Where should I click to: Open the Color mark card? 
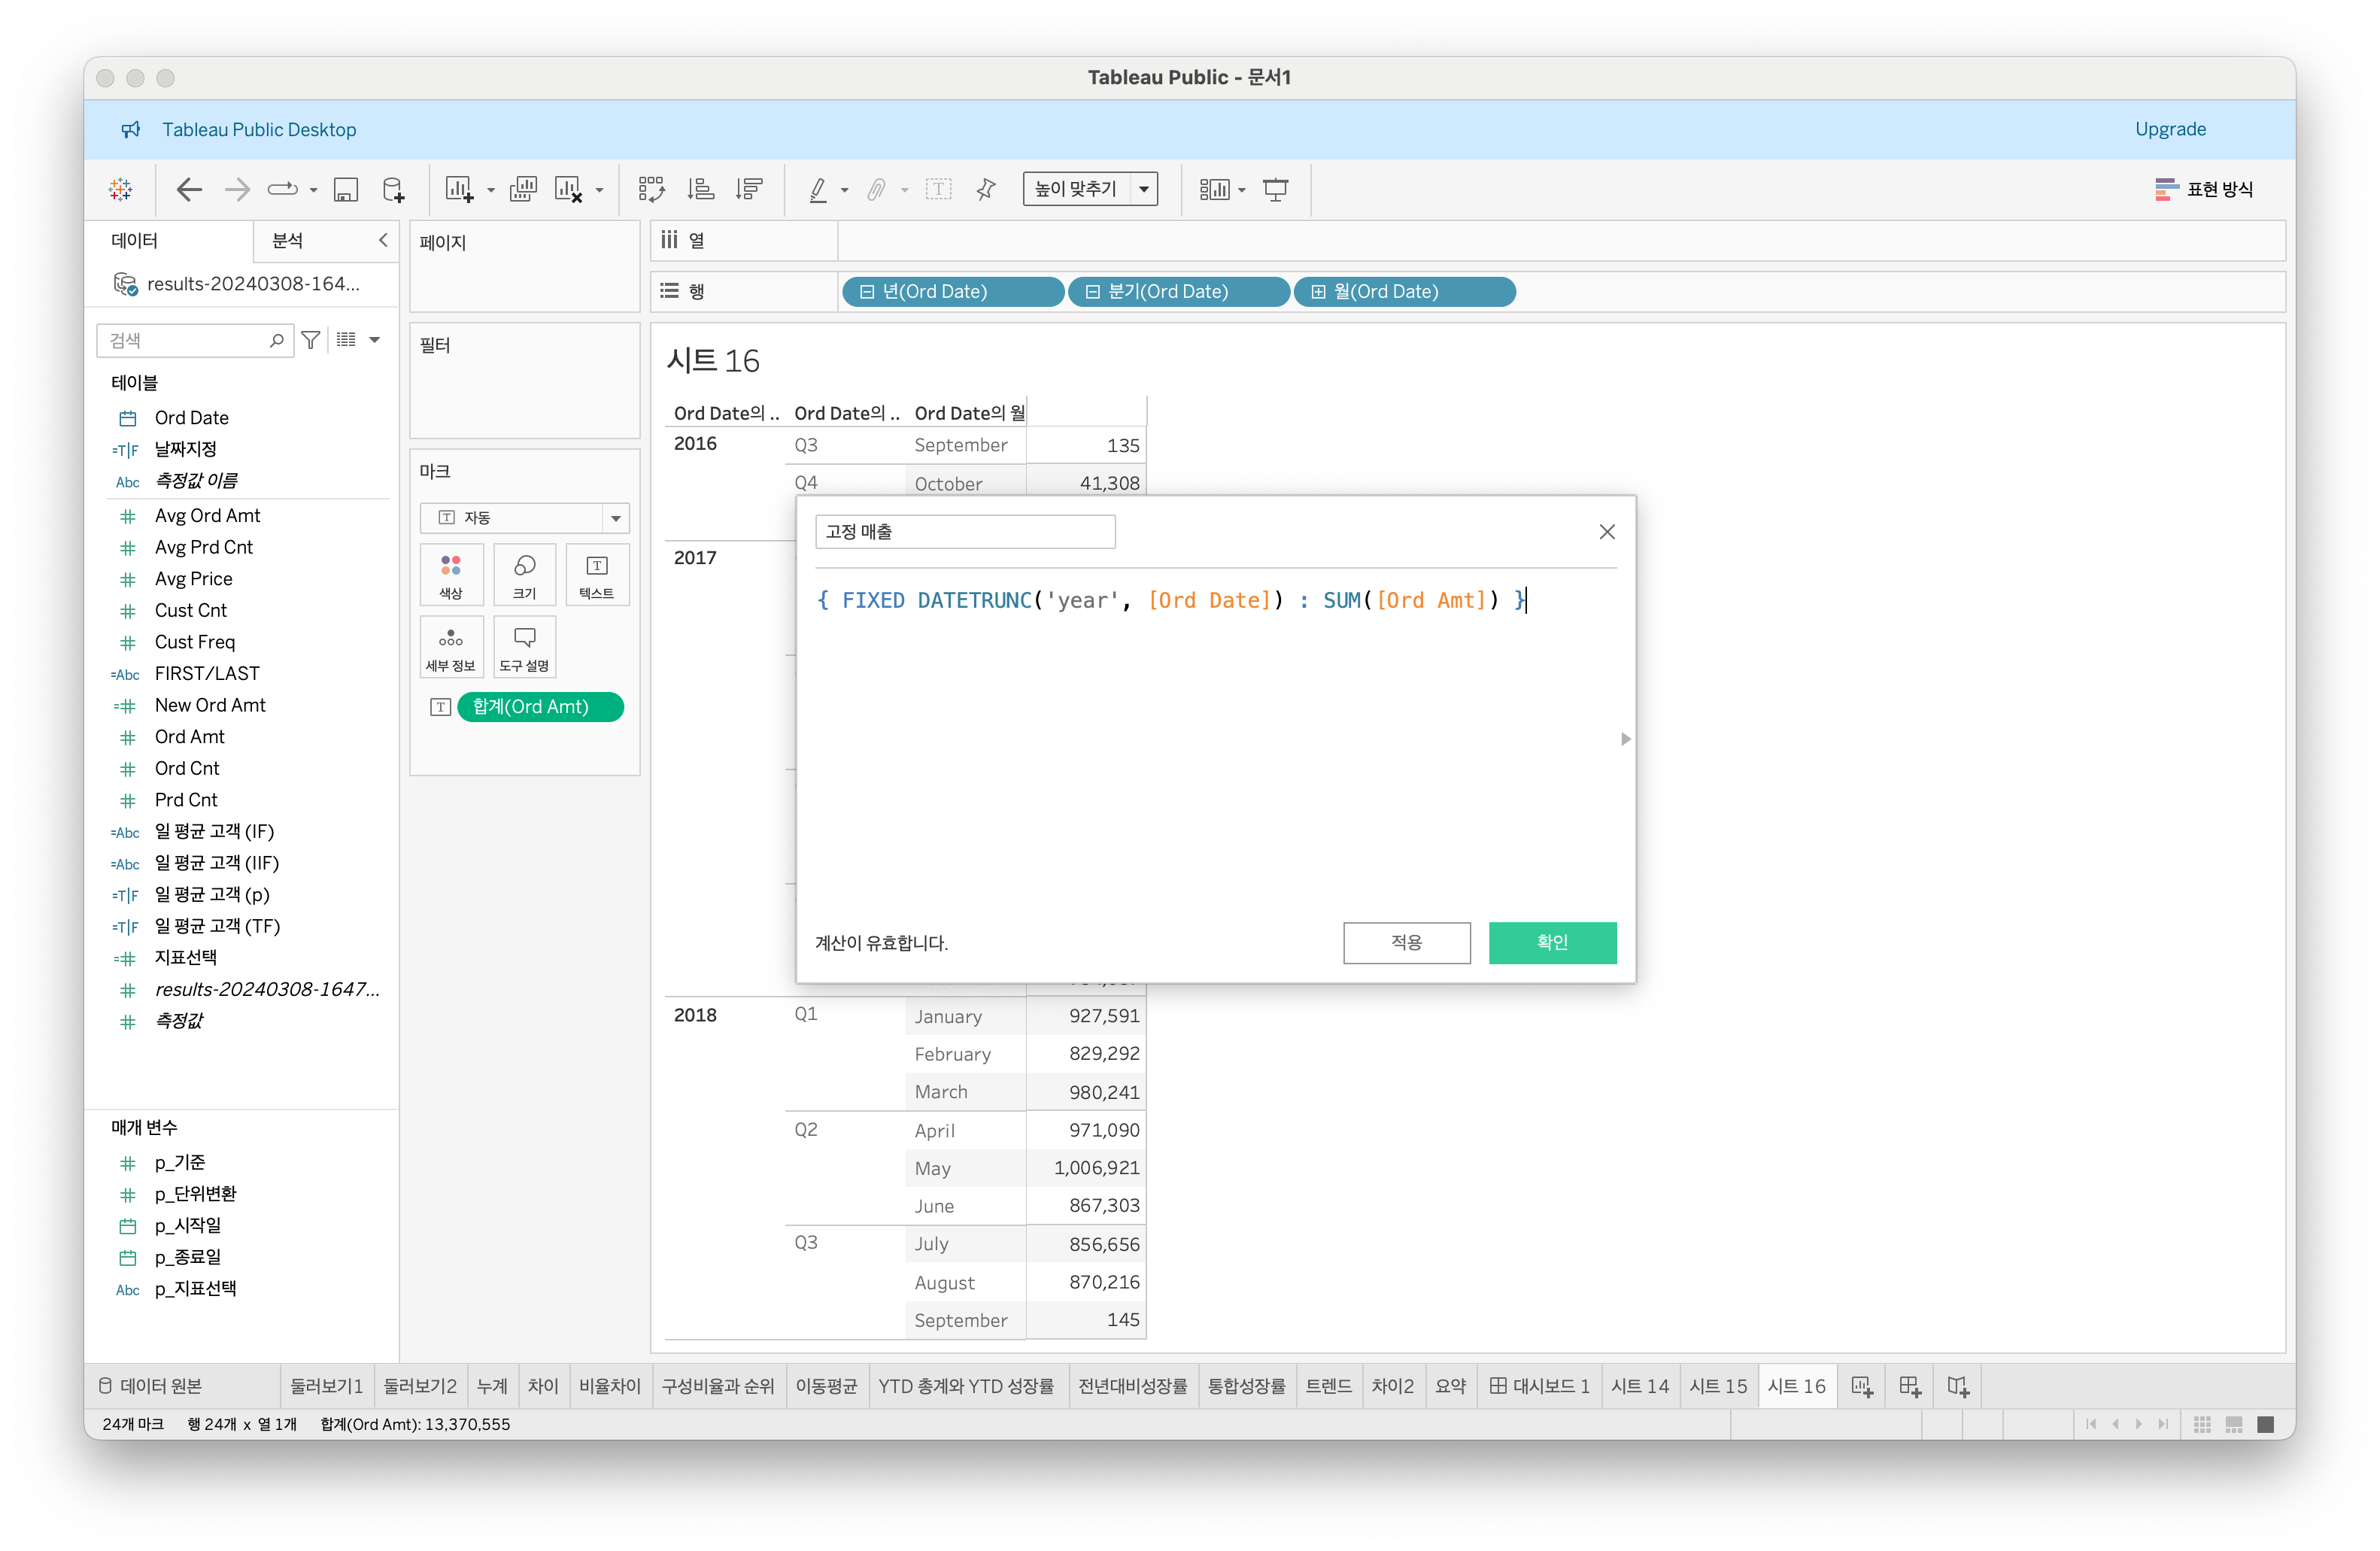(x=451, y=575)
